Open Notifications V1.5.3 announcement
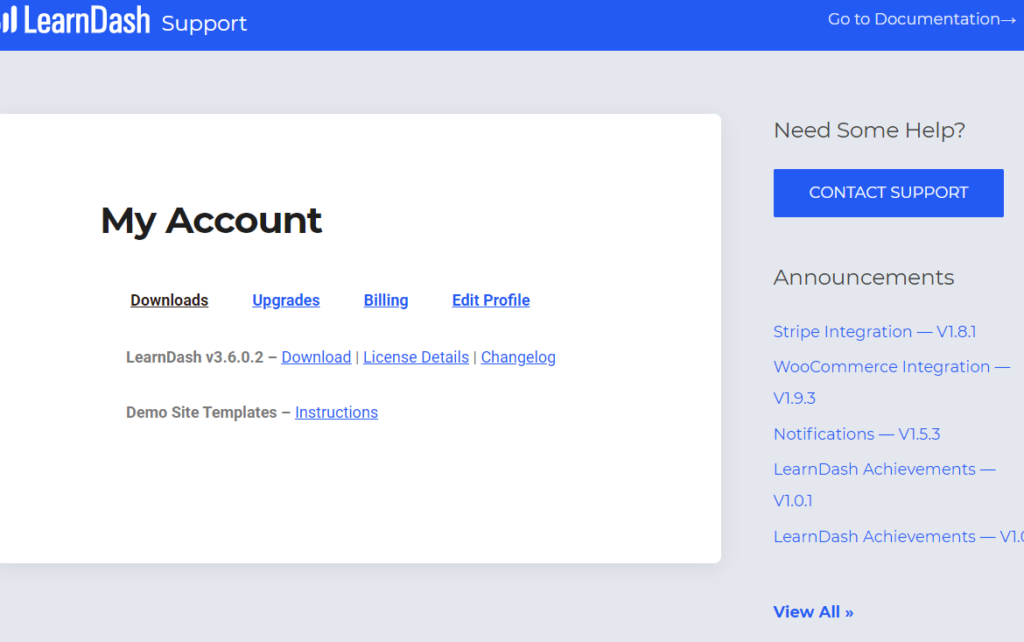This screenshot has height=642, width=1024. tap(857, 434)
